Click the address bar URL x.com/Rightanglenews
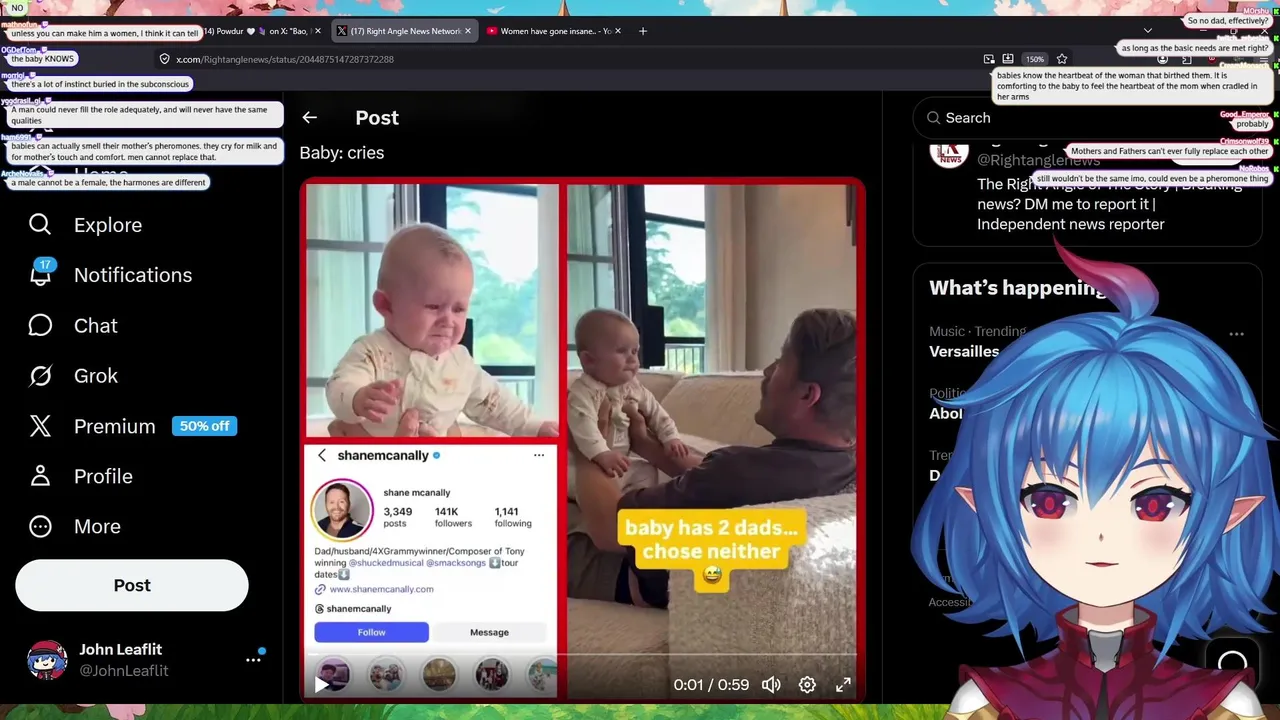 [285, 59]
